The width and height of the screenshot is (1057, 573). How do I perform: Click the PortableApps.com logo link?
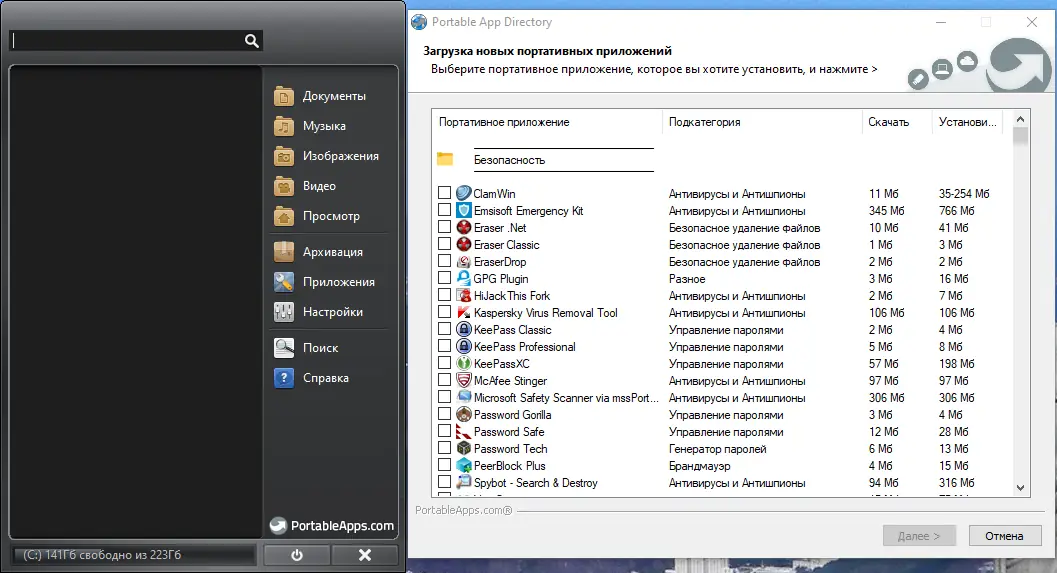point(332,526)
